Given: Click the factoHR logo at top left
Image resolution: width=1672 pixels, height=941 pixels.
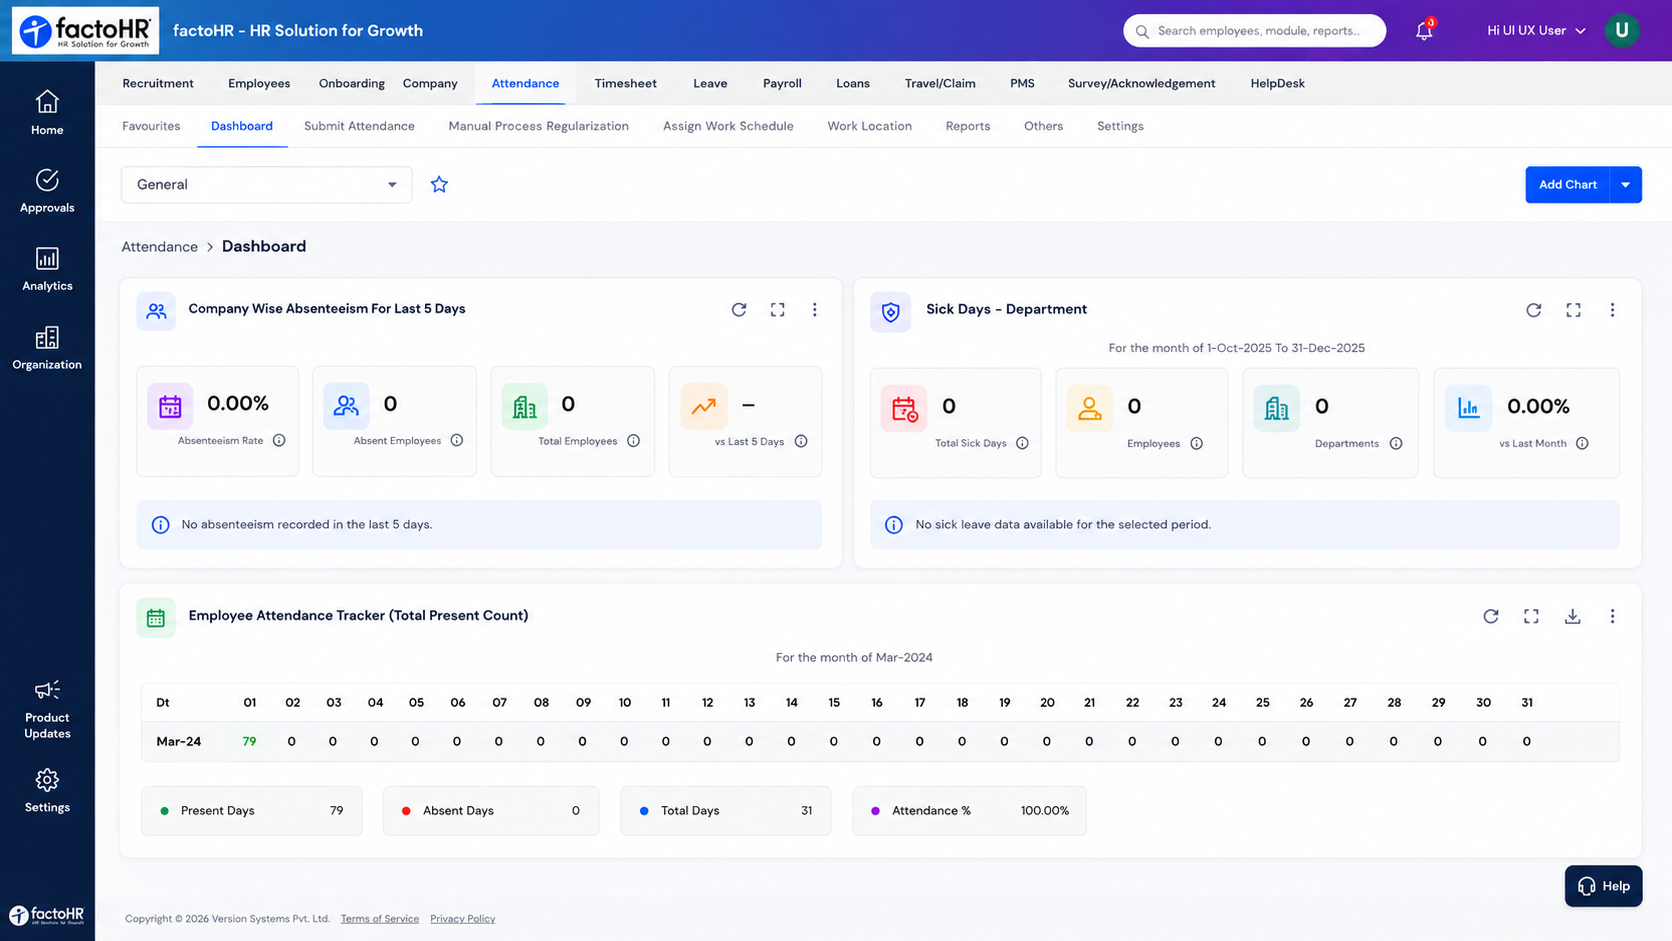Looking at the screenshot, I should 85,31.
